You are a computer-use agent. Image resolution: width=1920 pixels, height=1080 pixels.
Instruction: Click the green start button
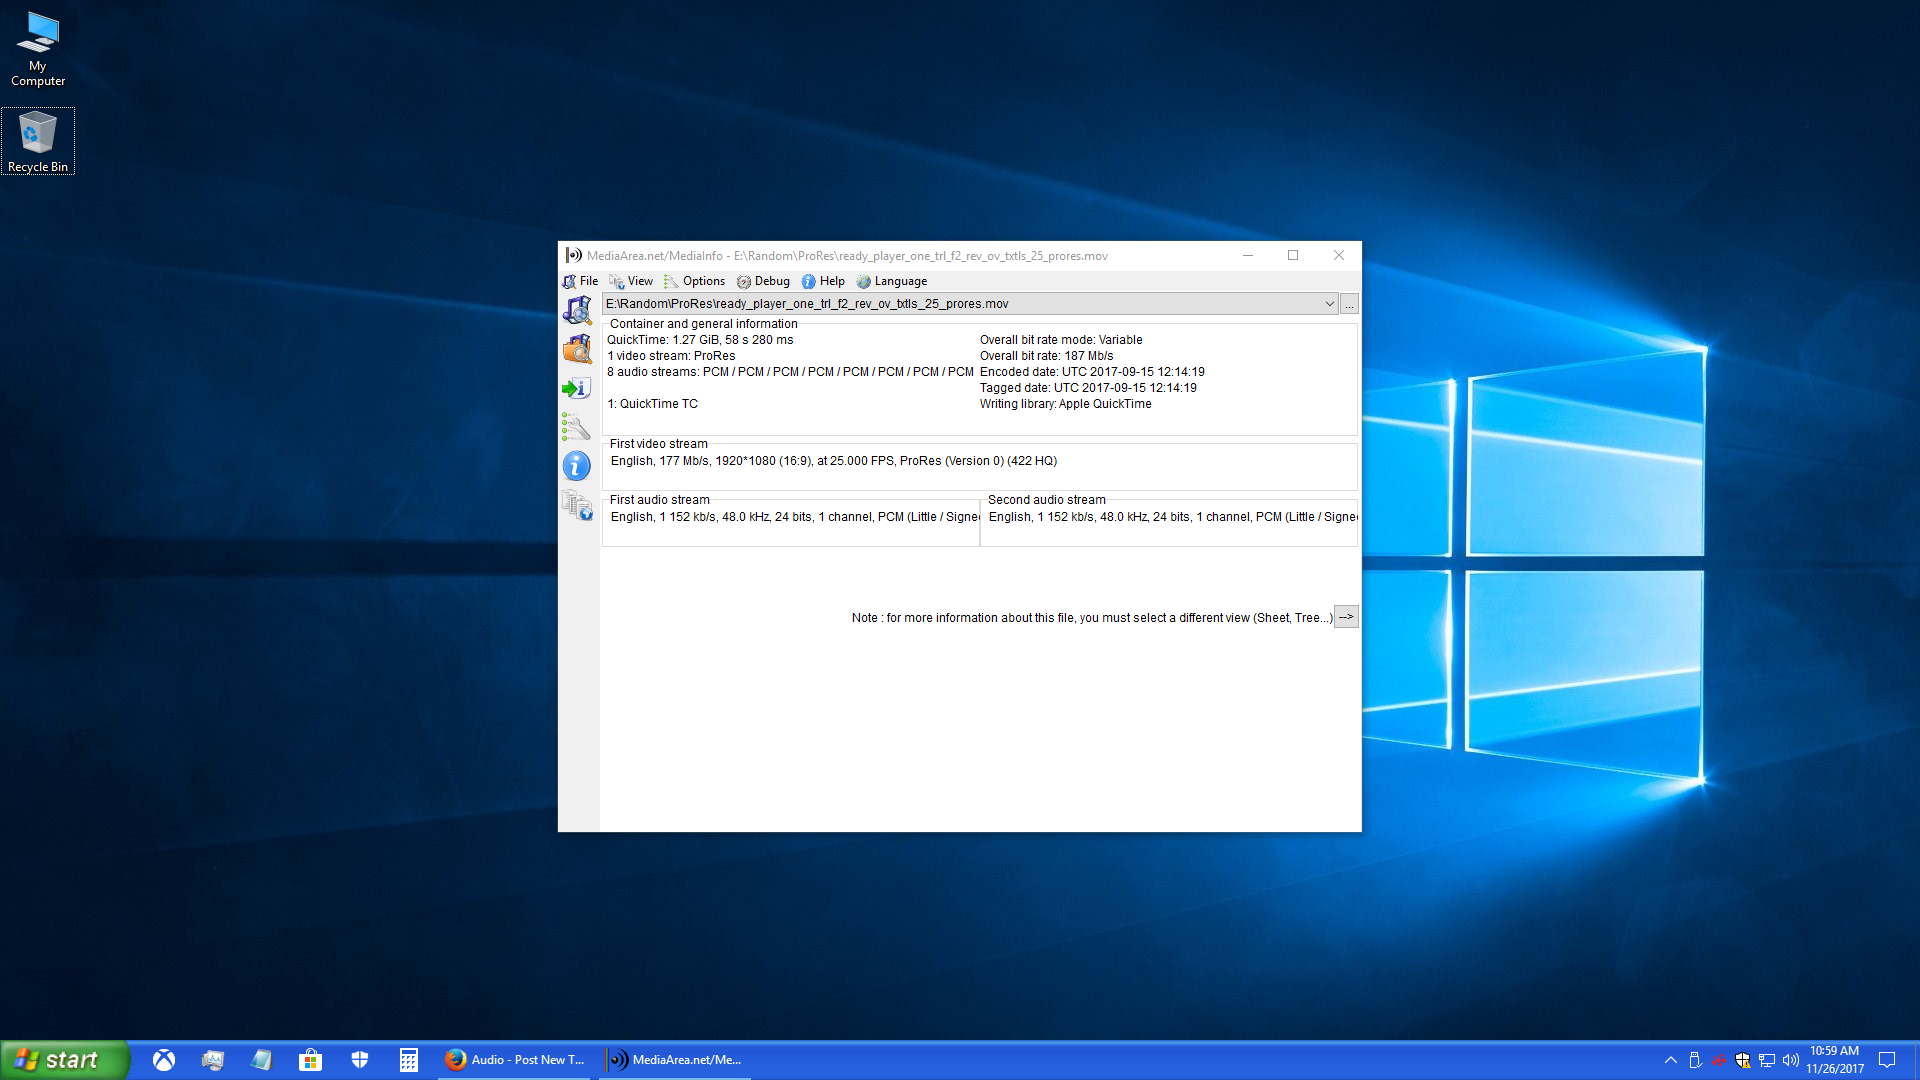click(65, 1060)
